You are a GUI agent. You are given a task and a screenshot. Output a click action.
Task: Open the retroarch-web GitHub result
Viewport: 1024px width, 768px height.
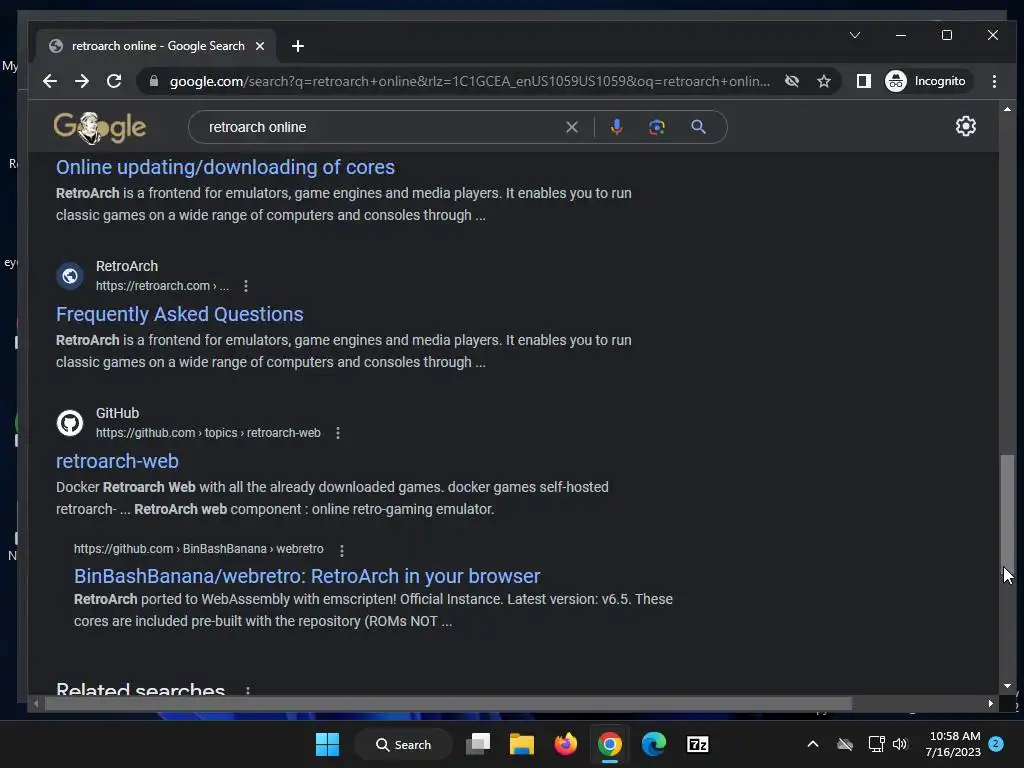(x=118, y=461)
